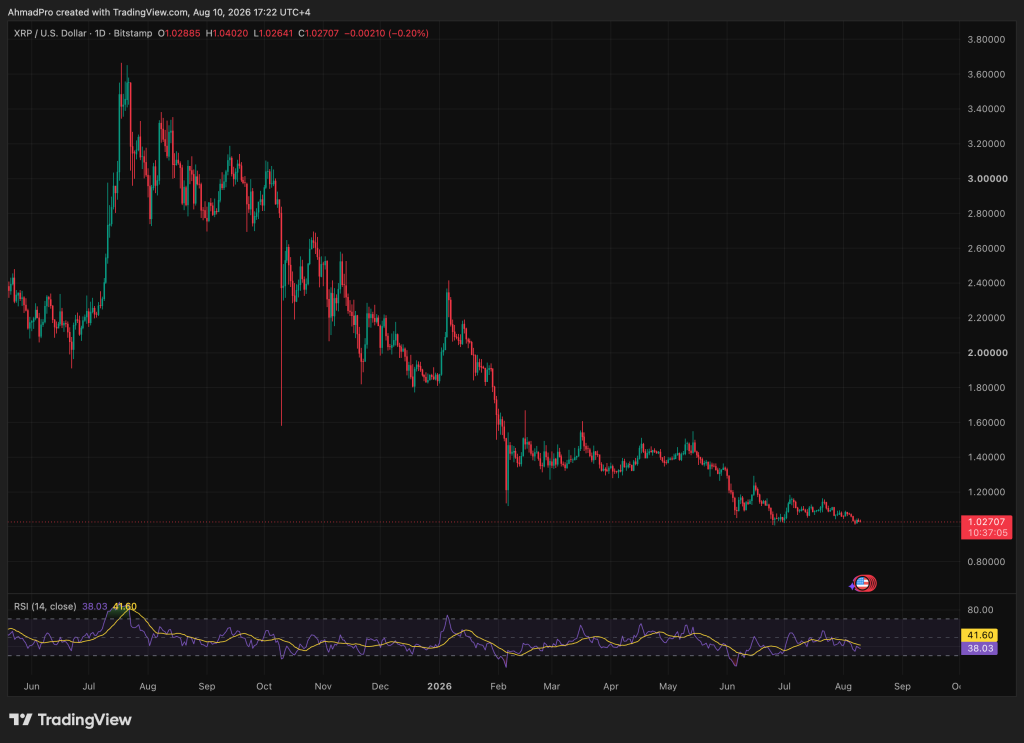1024x743 pixels.
Task: Click the Nov label on the time axis
Action: point(323,686)
